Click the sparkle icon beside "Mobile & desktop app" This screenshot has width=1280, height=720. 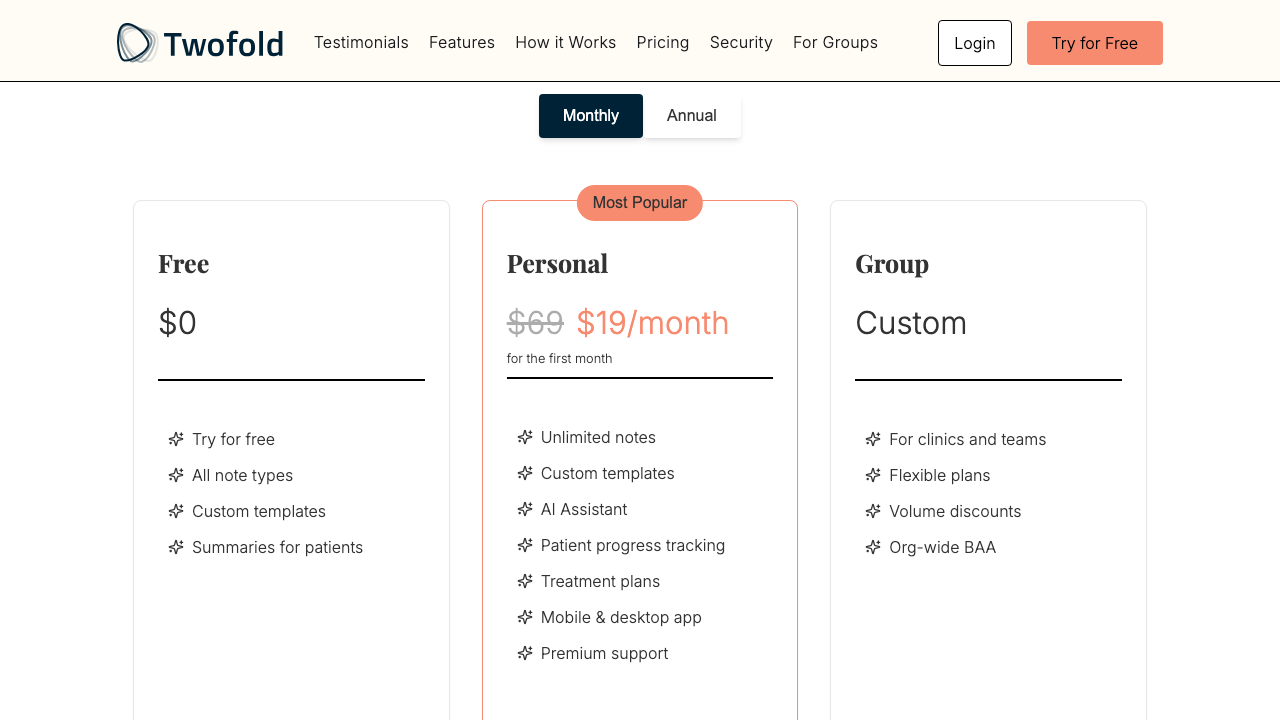[x=525, y=617]
